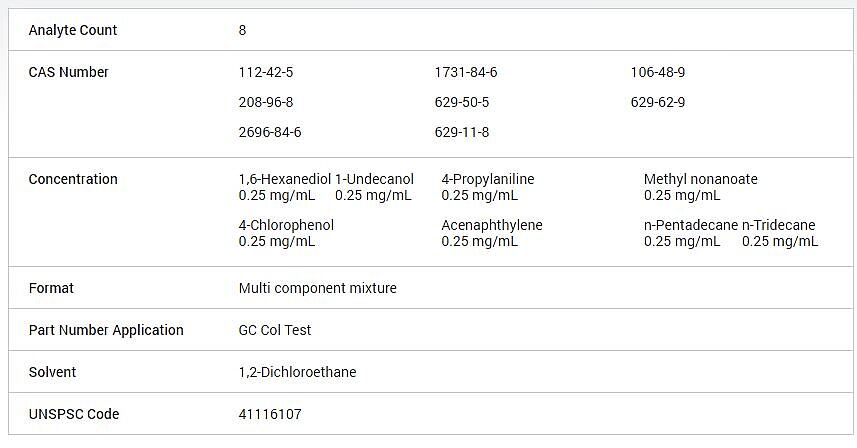
Task: Click the 1,2-Dichloroethane solvent value
Action: [x=297, y=372]
